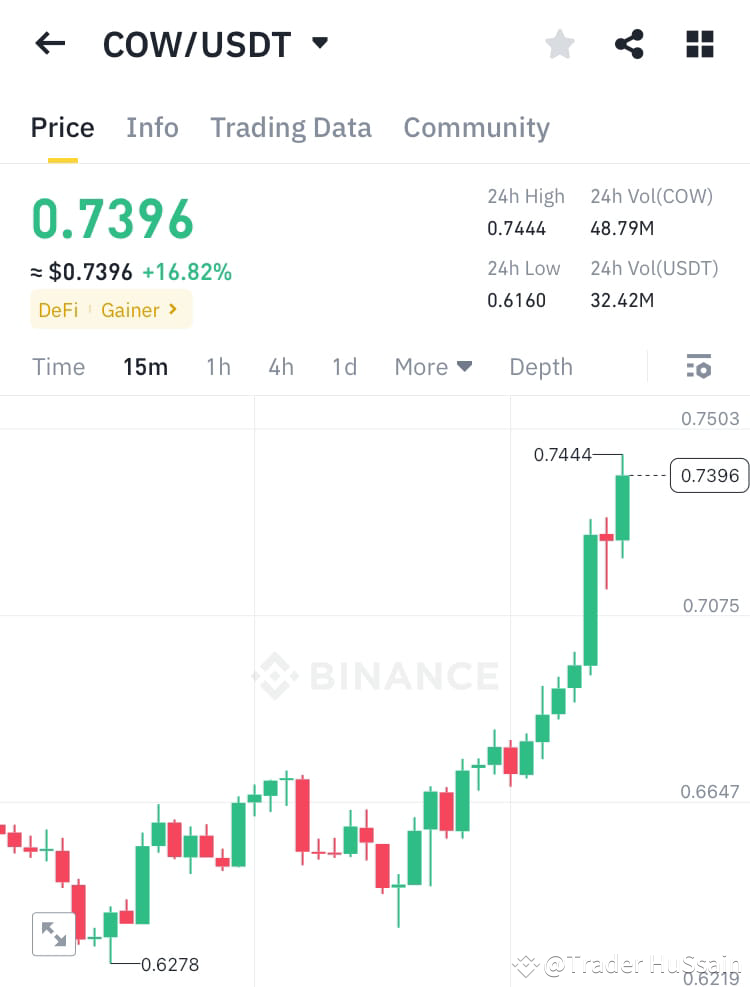Open the share options icon
The height and width of the screenshot is (987, 750).
point(629,43)
